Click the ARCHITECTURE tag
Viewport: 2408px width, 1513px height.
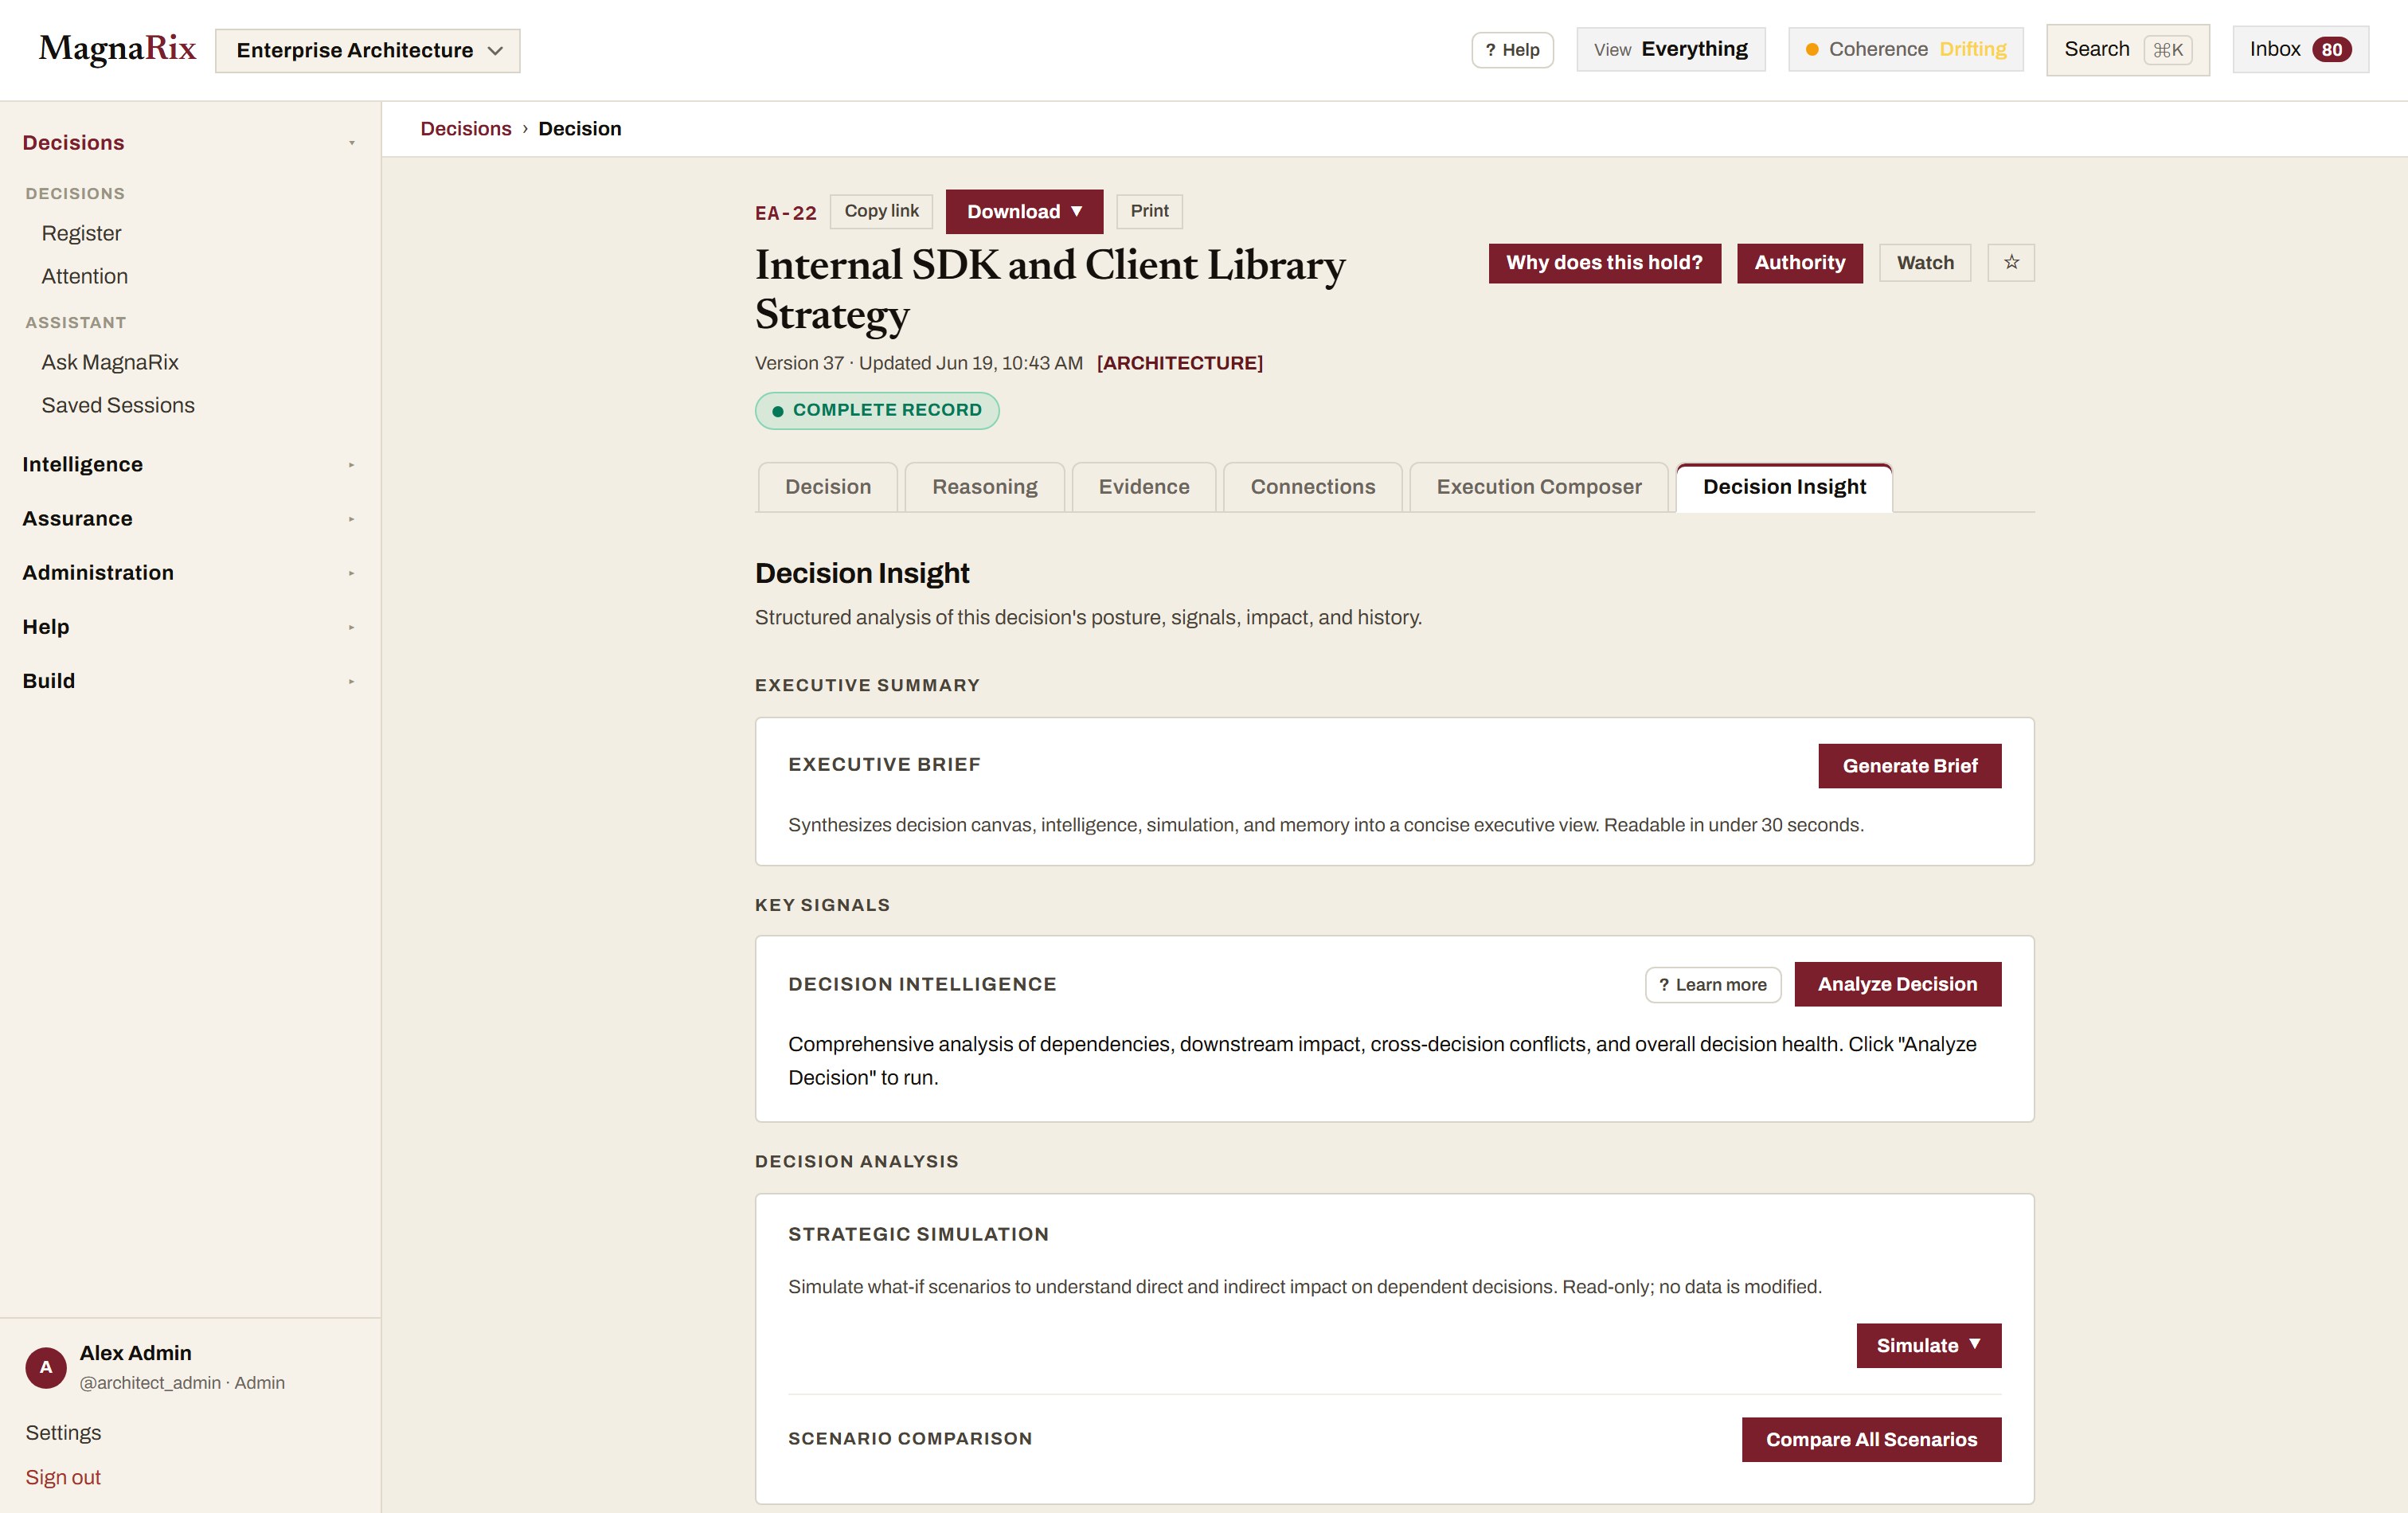(1179, 363)
